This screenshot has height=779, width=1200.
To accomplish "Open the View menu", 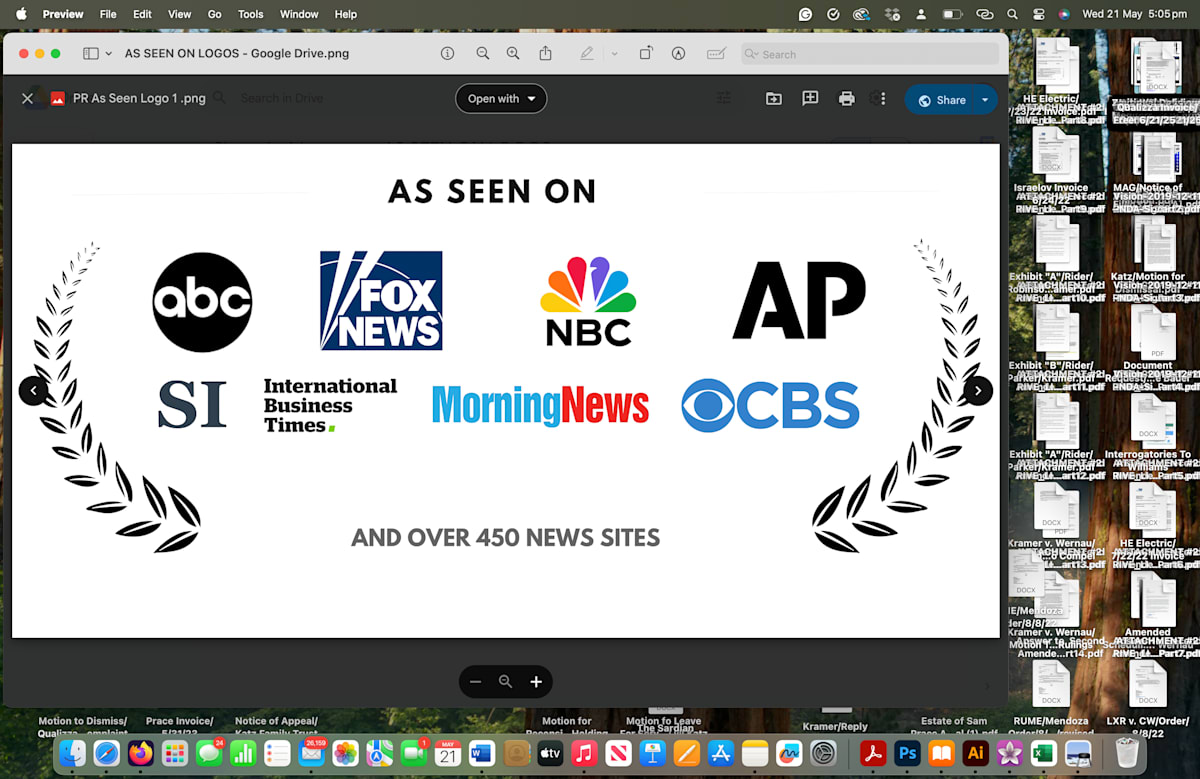I will point(179,14).
